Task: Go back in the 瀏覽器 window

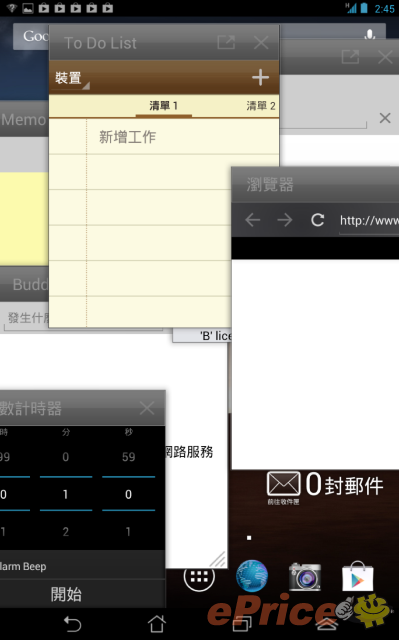Action: tap(253, 220)
